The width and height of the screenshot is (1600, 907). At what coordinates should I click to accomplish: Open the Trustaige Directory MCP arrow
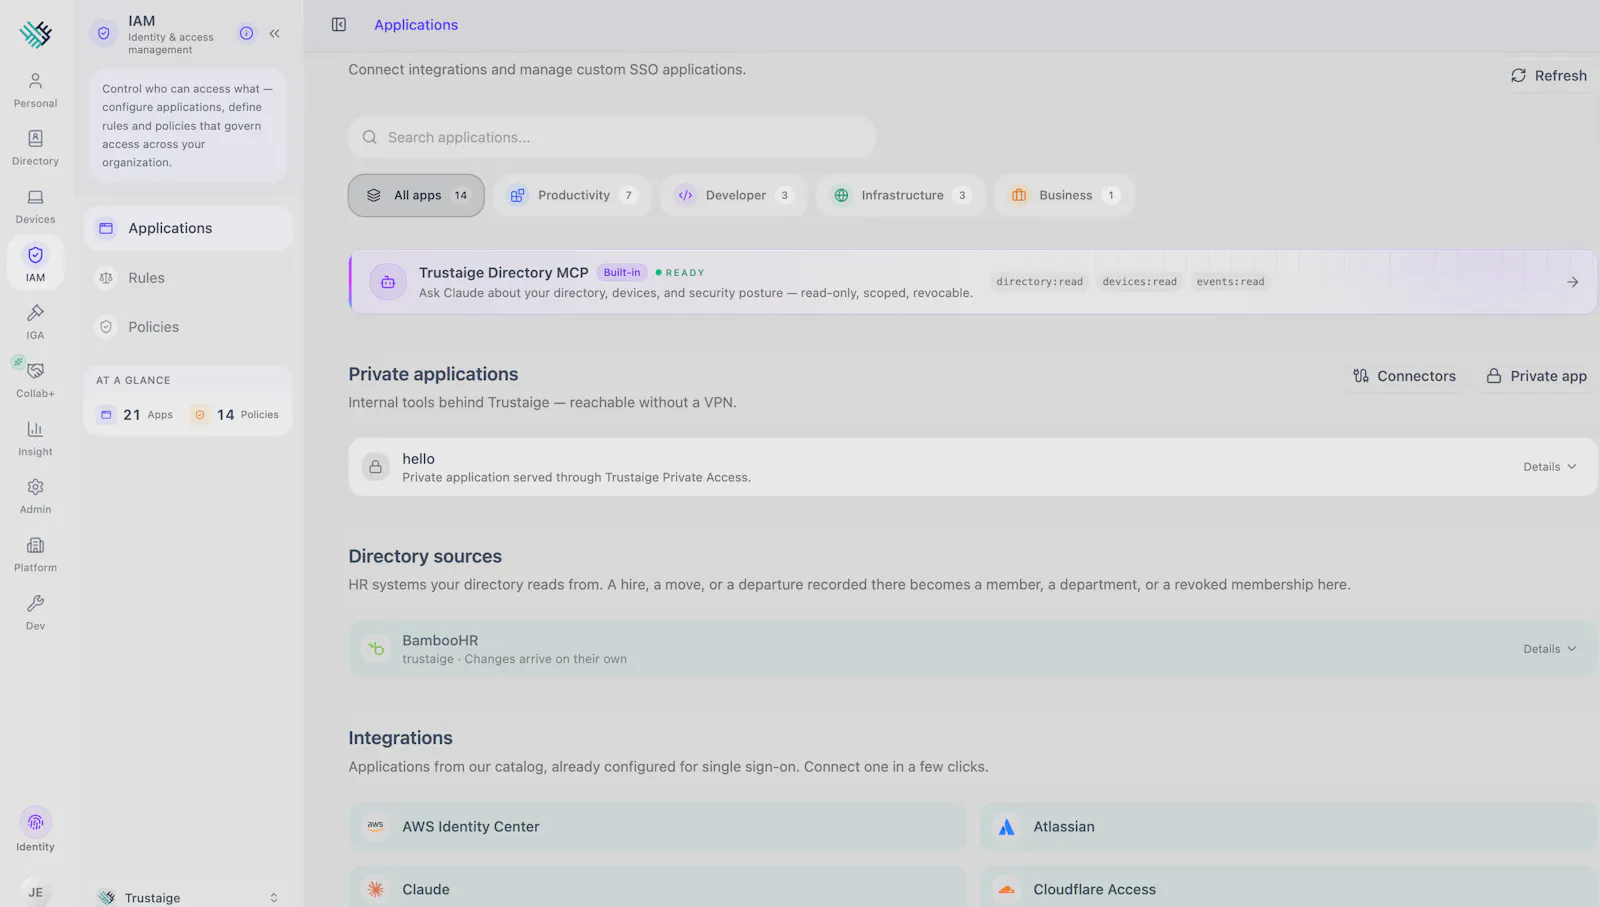click(x=1572, y=282)
